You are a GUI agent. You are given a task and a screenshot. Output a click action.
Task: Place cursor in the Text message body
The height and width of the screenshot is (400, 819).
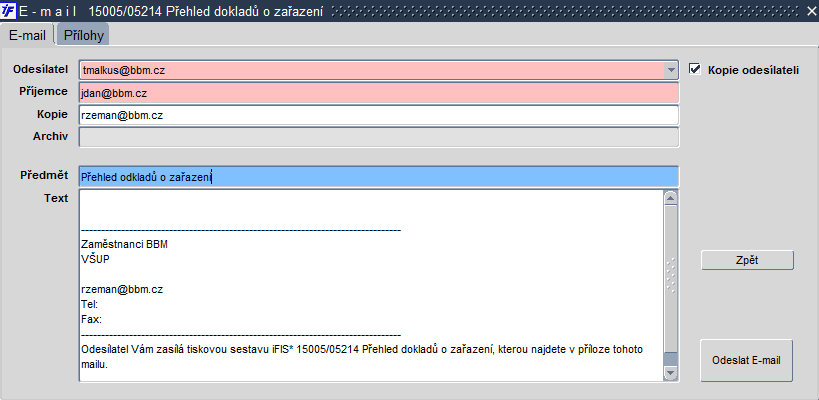pos(371,285)
